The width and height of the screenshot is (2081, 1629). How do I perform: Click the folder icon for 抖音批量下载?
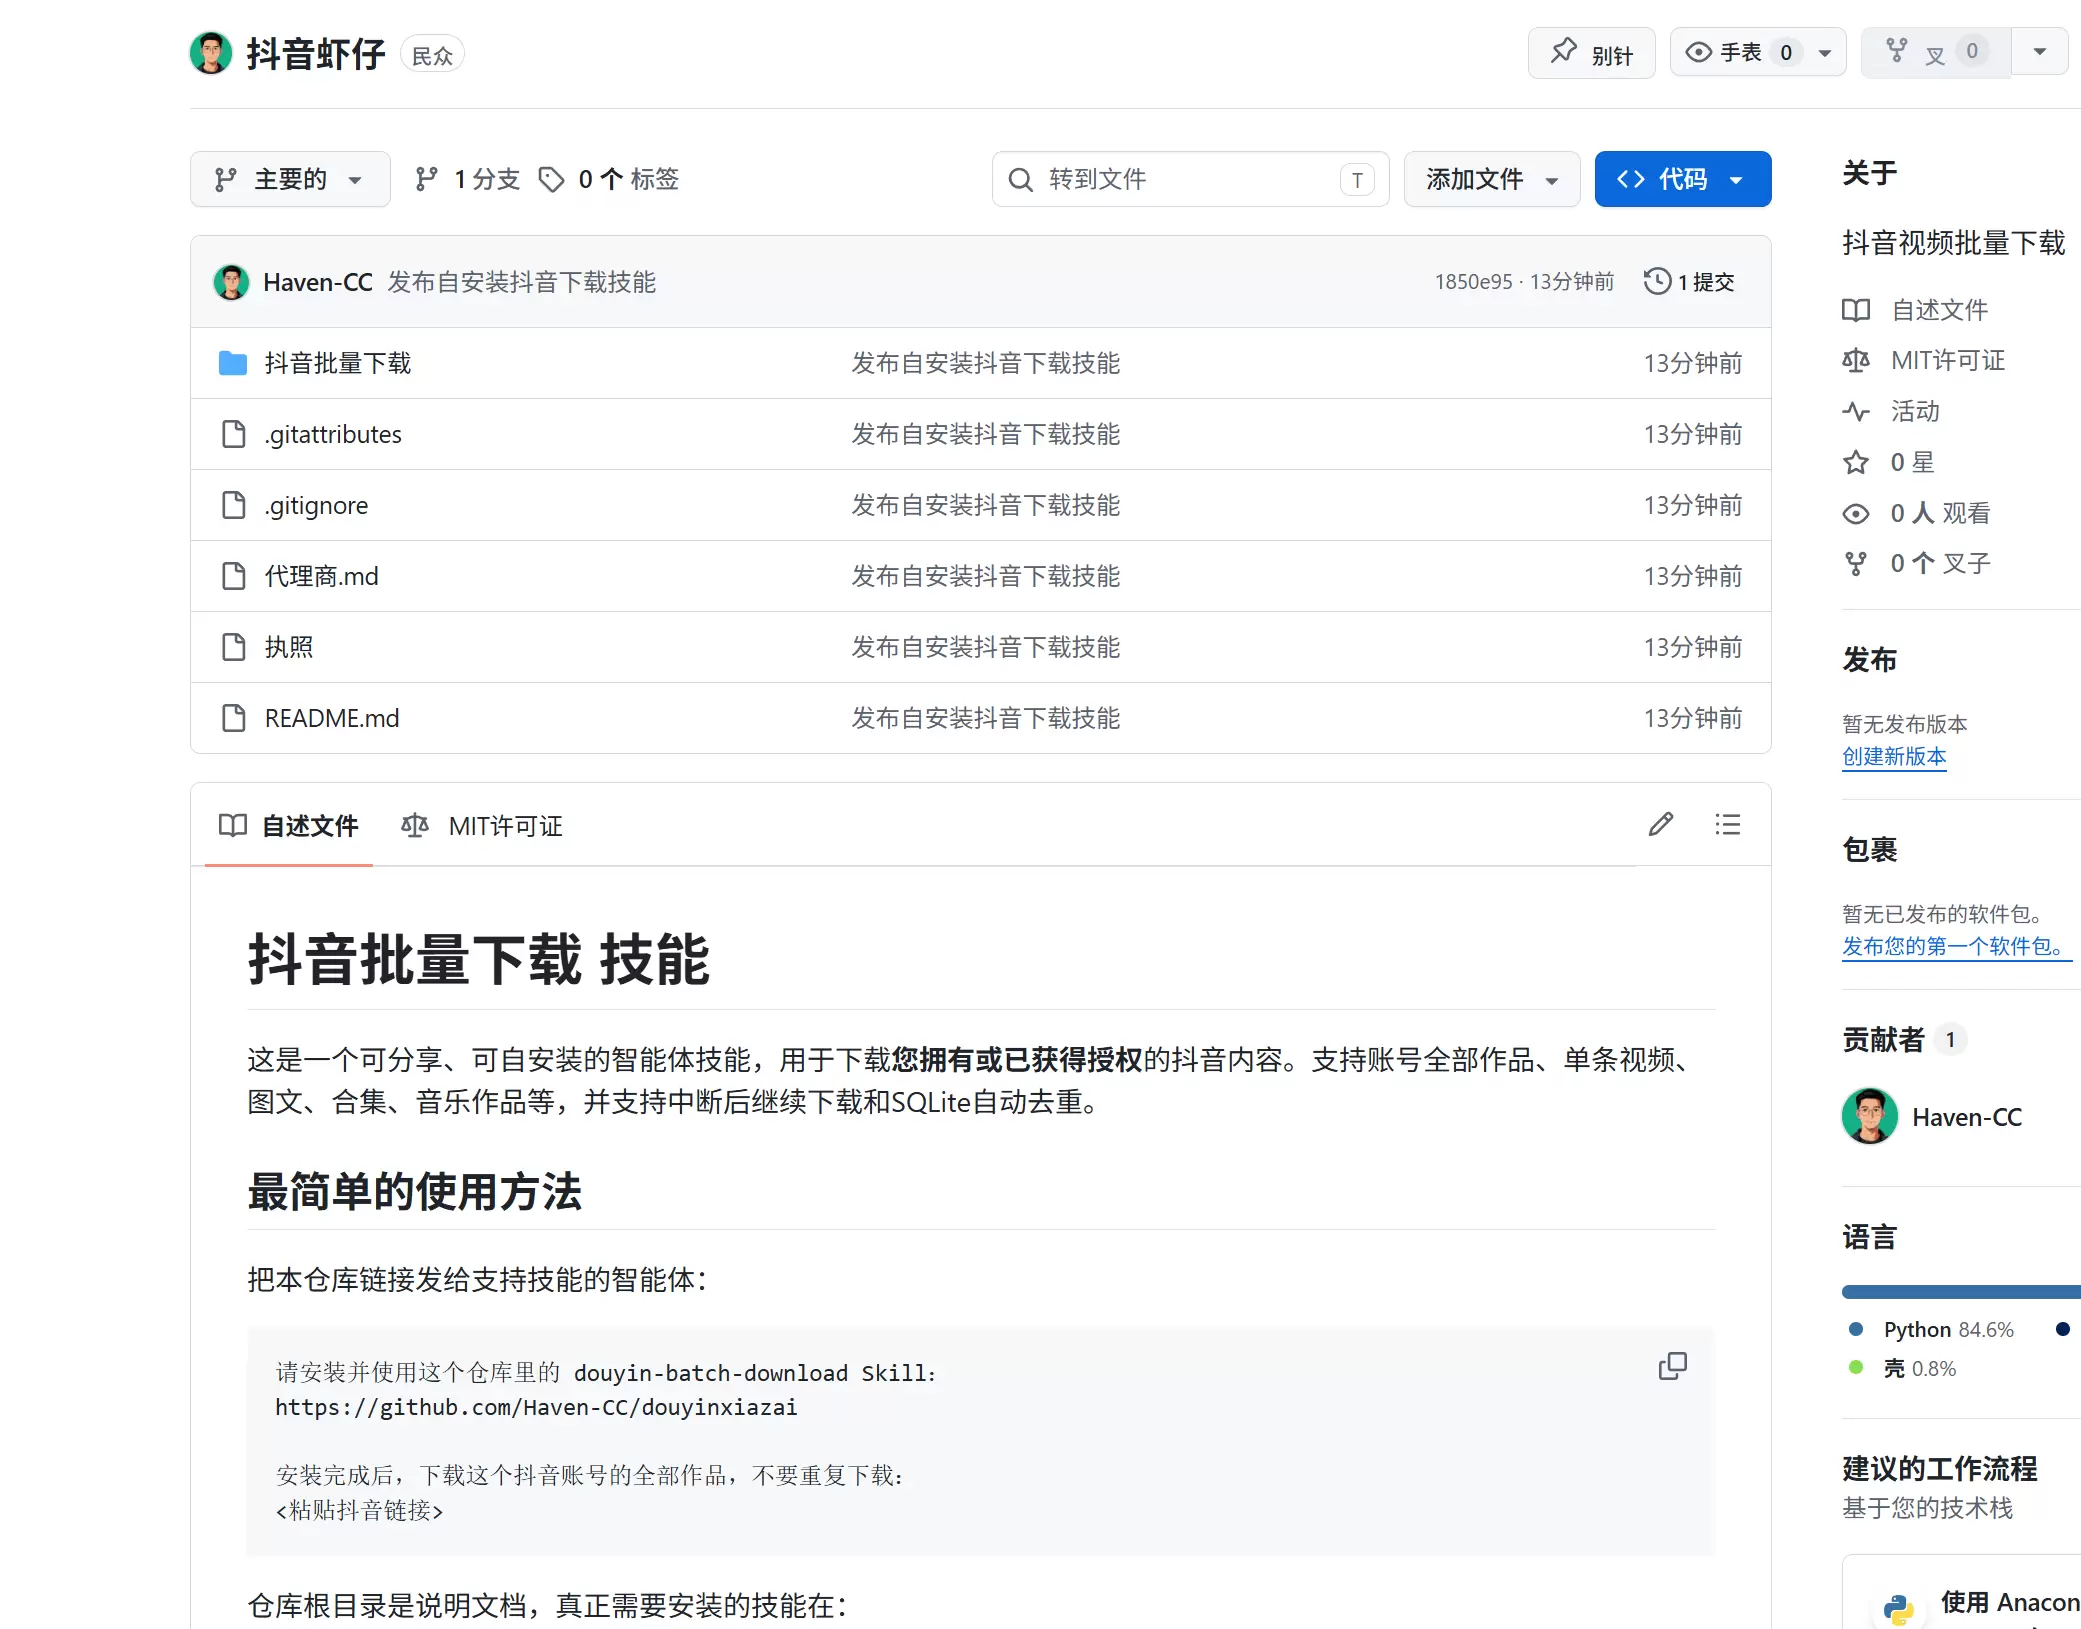coord(233,363)
